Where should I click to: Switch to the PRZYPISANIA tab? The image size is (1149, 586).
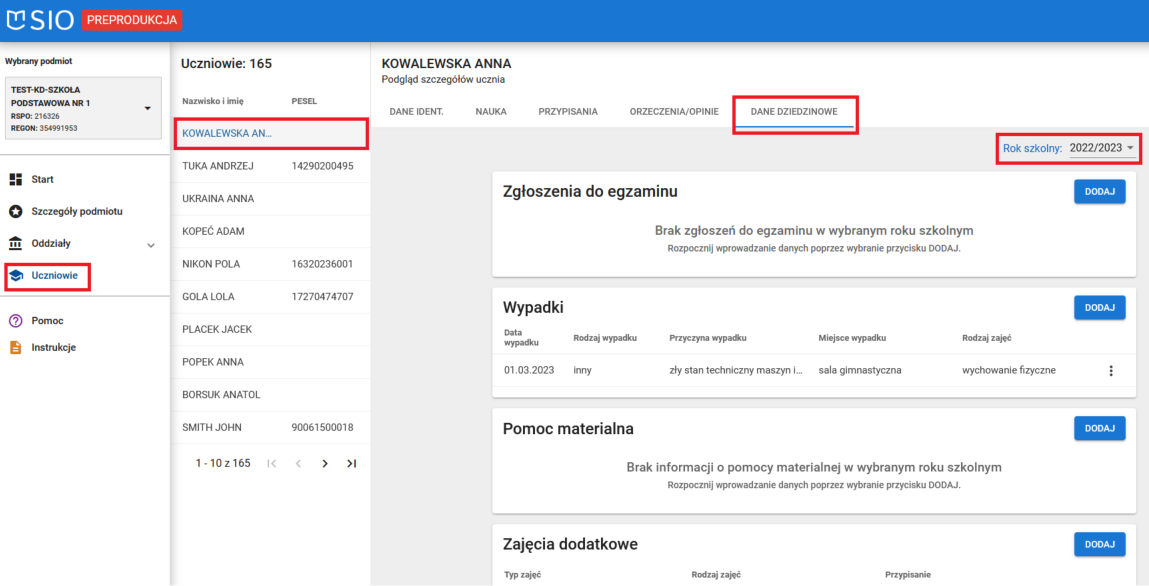click(x=568, y=112)
